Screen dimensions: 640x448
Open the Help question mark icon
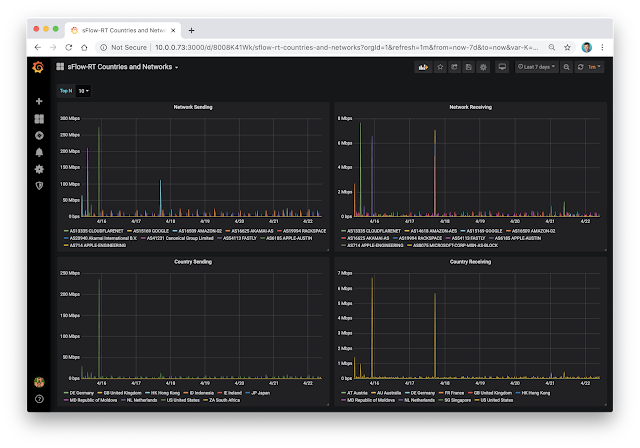click(39, 399)
